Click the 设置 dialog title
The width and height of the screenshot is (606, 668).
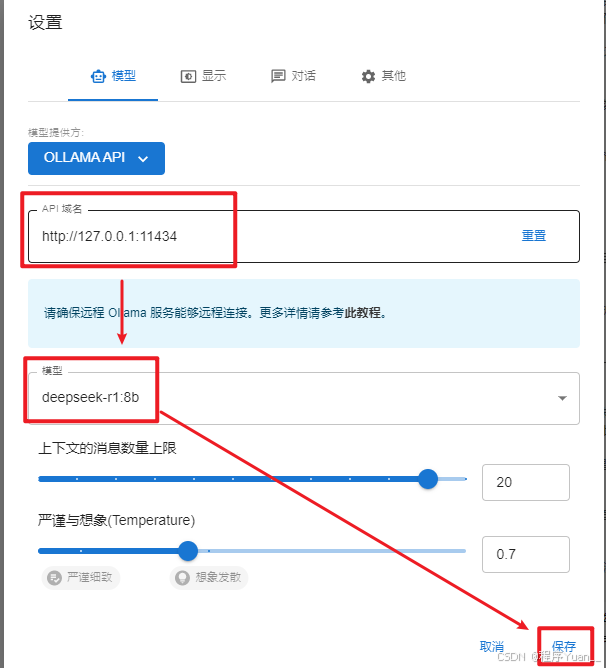tap(45, 22)
